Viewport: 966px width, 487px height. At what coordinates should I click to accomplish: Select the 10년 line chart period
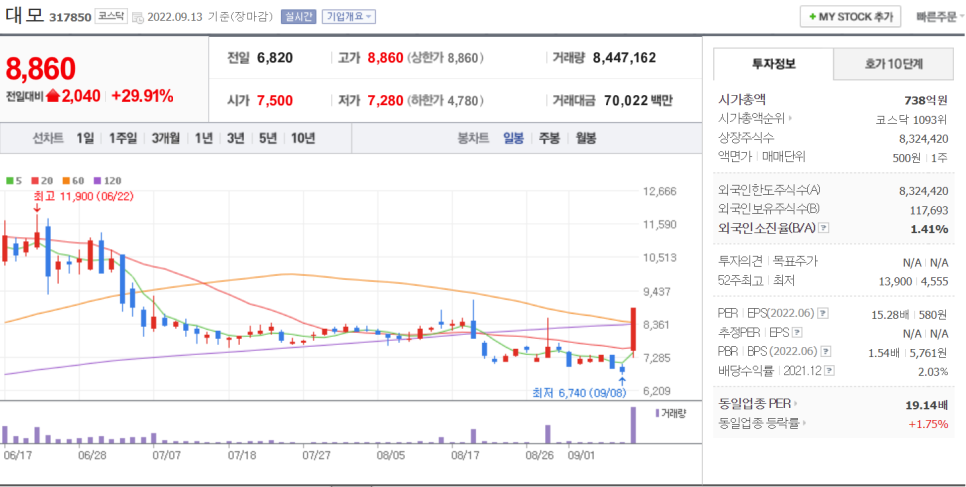tap(302, 138)
